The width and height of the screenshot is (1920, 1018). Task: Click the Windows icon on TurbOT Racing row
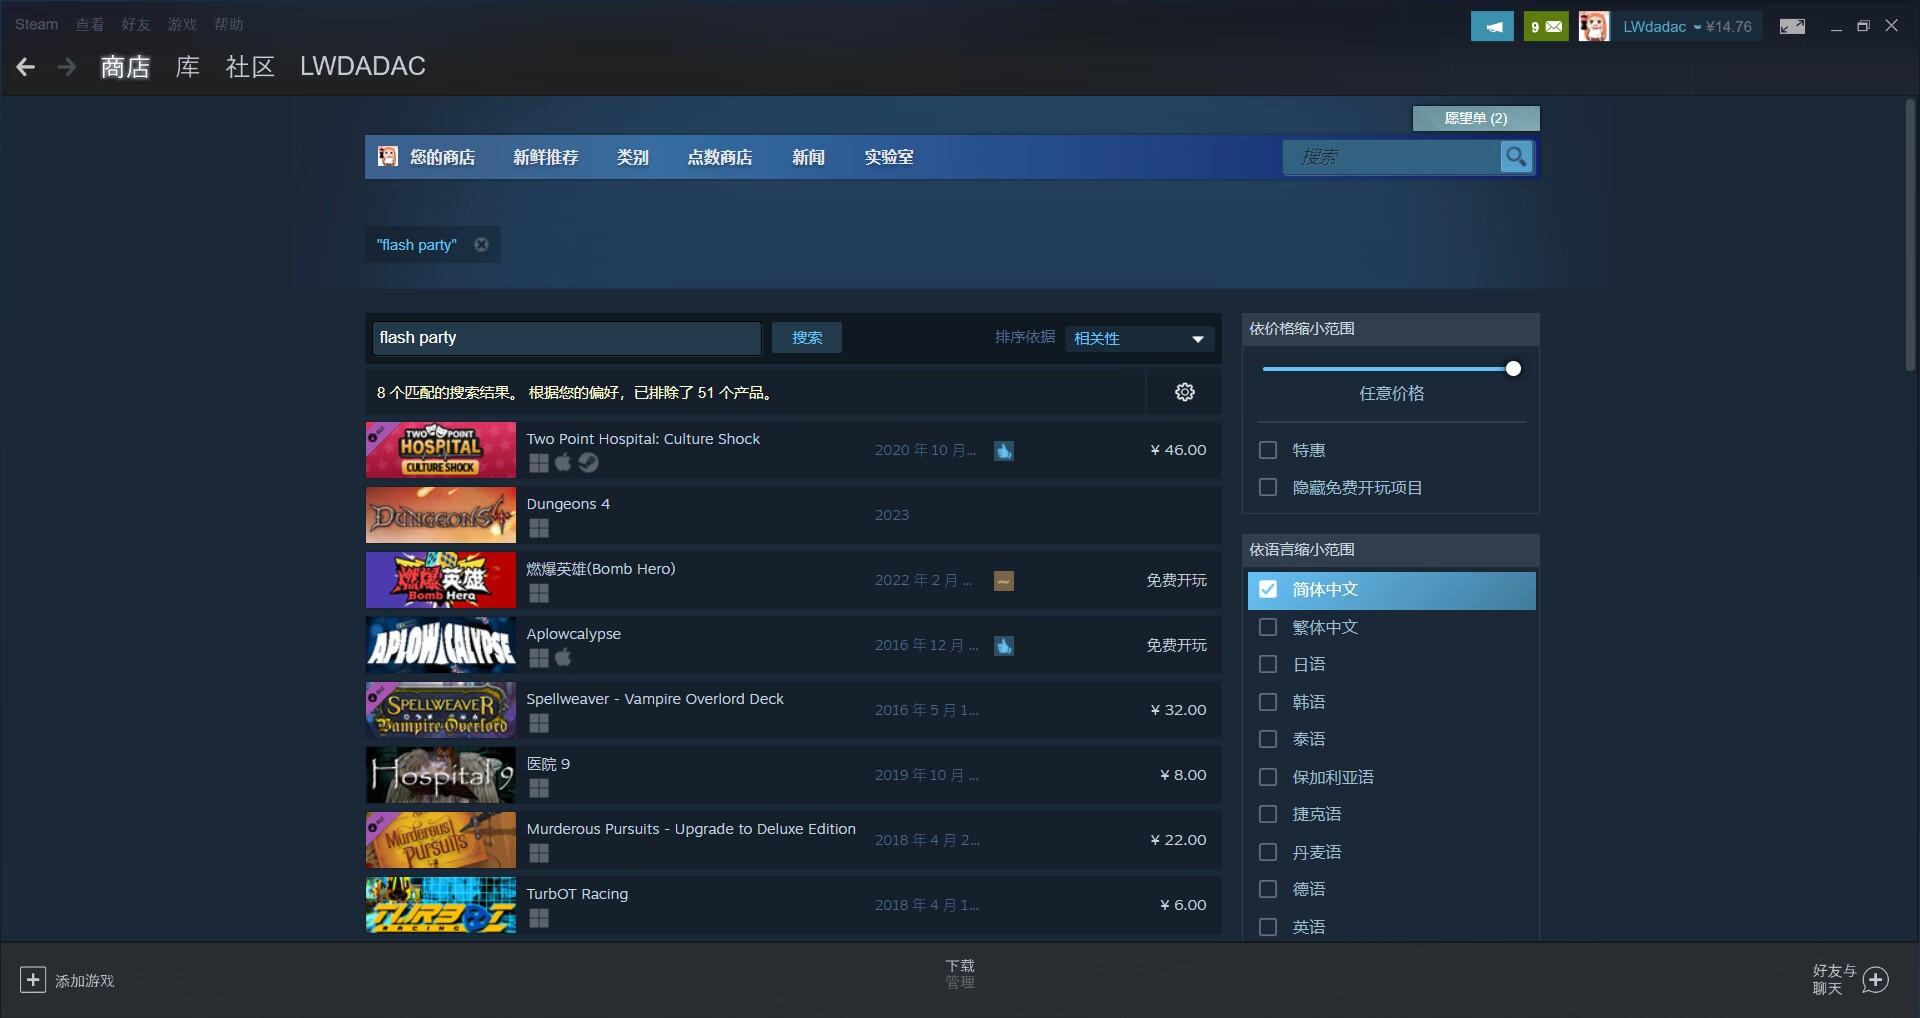coord(539,918)
